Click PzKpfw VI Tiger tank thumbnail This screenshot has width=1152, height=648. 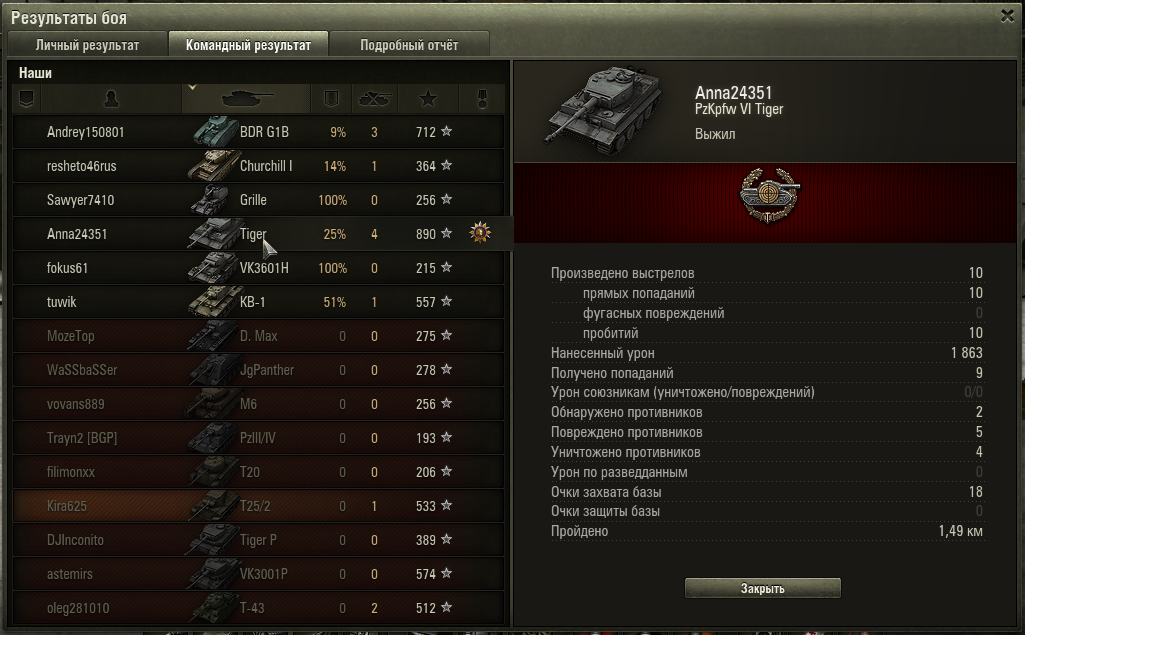pos(604,111)
